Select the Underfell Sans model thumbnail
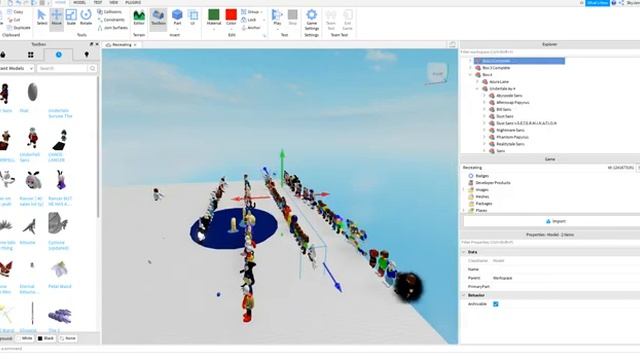Viewport: 640px width, 360px height. tap(32, 138)
